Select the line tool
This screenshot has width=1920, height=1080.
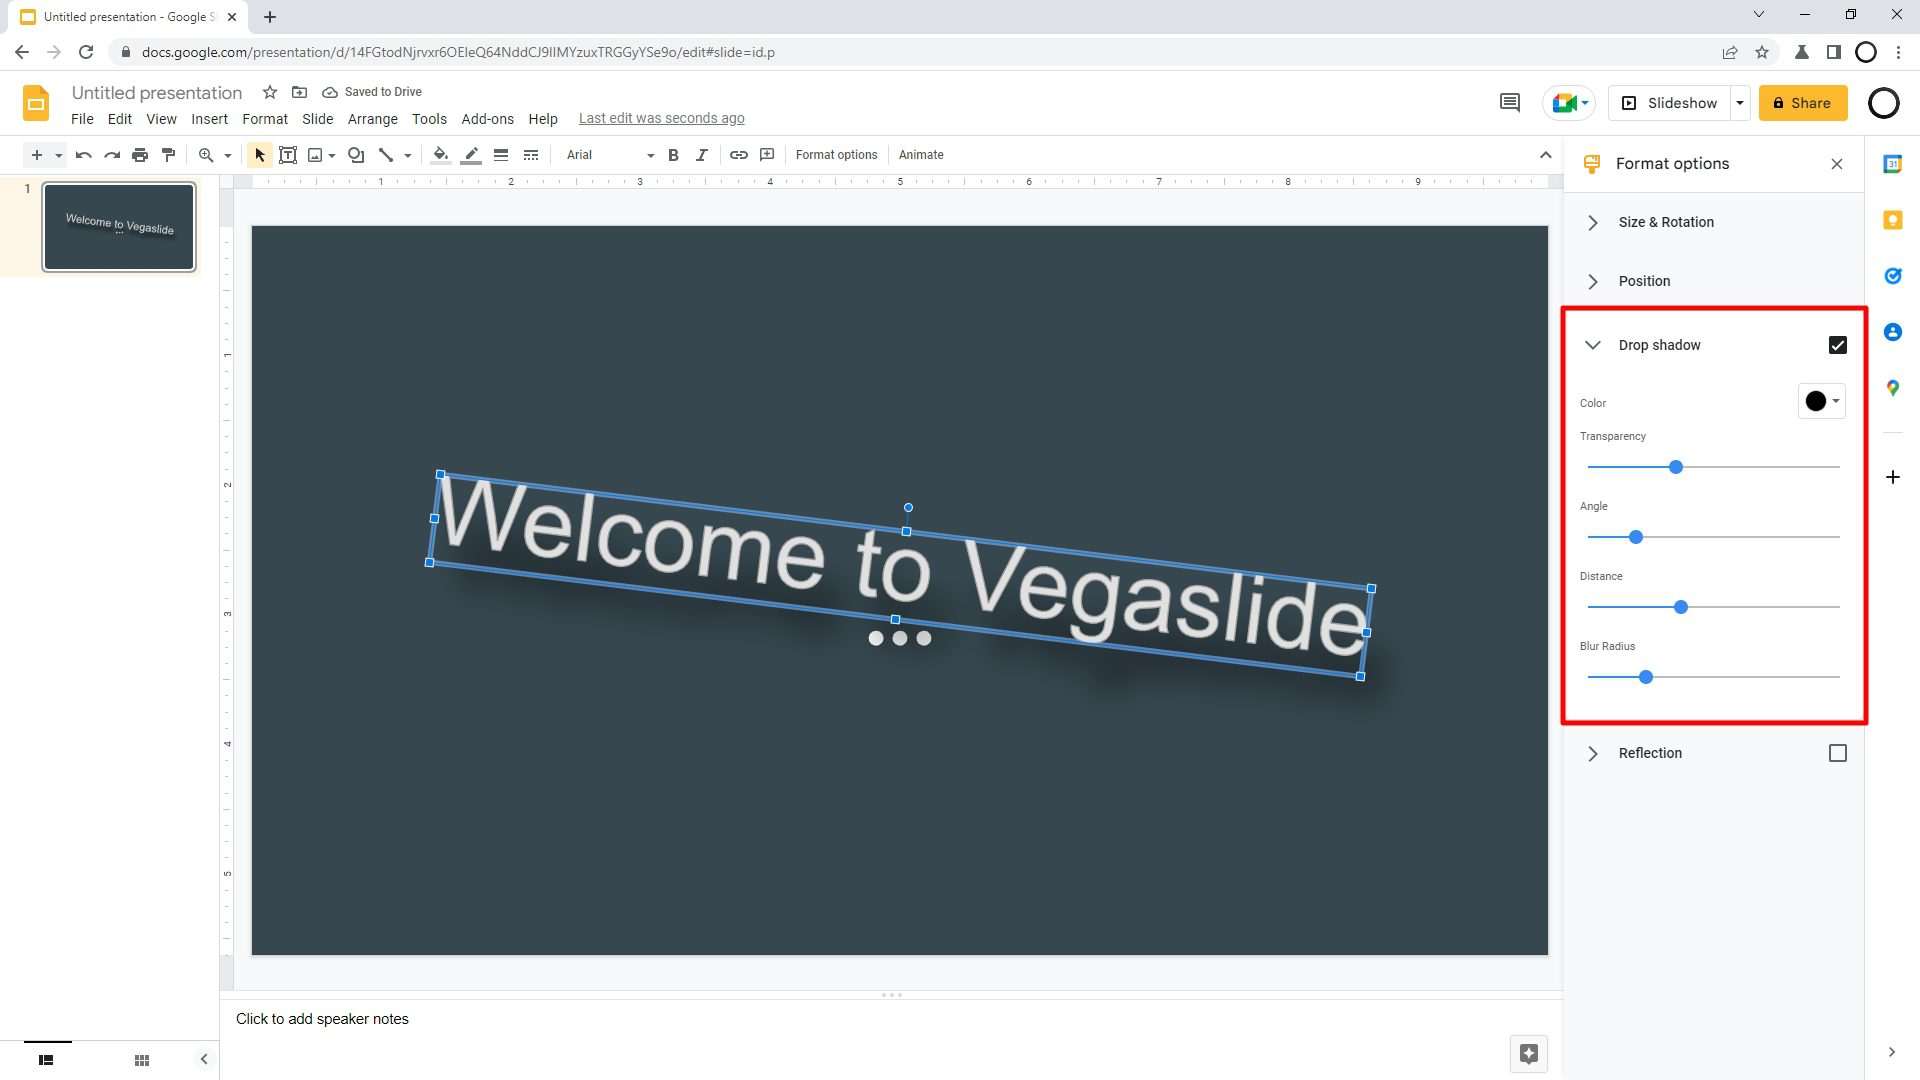[x=388, y=155]
